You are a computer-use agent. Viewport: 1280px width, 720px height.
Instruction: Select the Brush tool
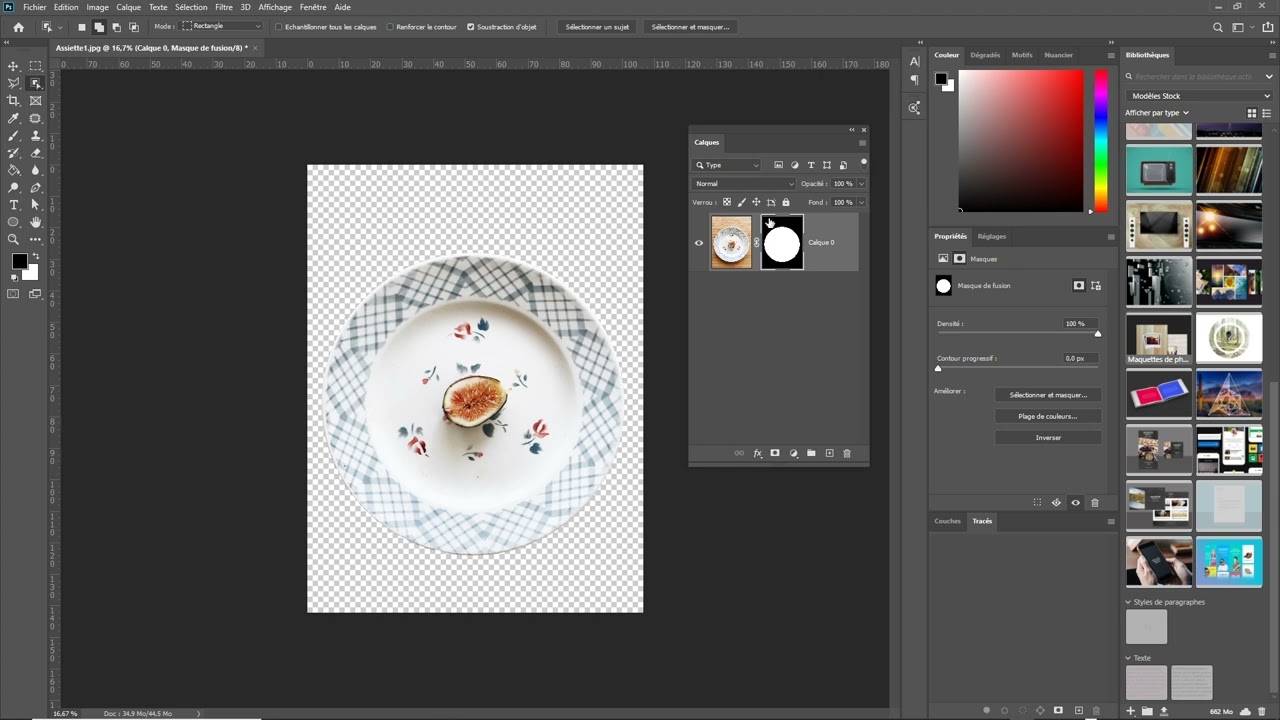(14, 136)
